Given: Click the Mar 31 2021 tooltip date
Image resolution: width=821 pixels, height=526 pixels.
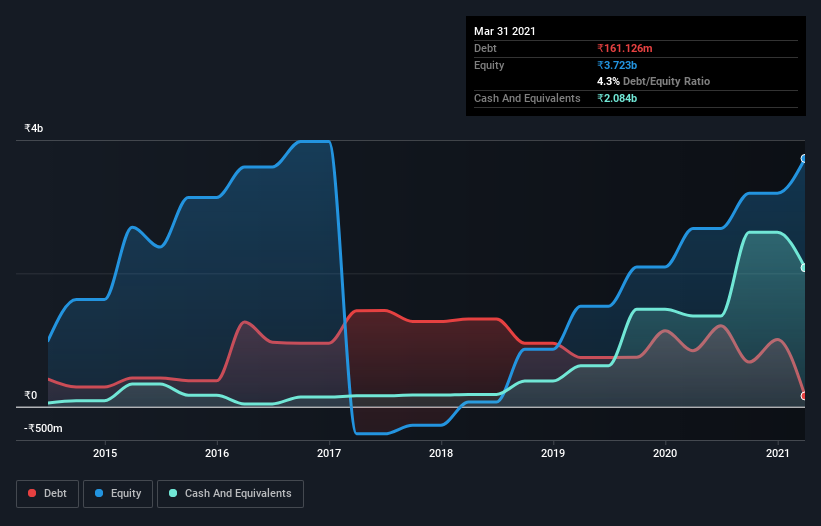Looking at the screenshot, I should point(505,31).
